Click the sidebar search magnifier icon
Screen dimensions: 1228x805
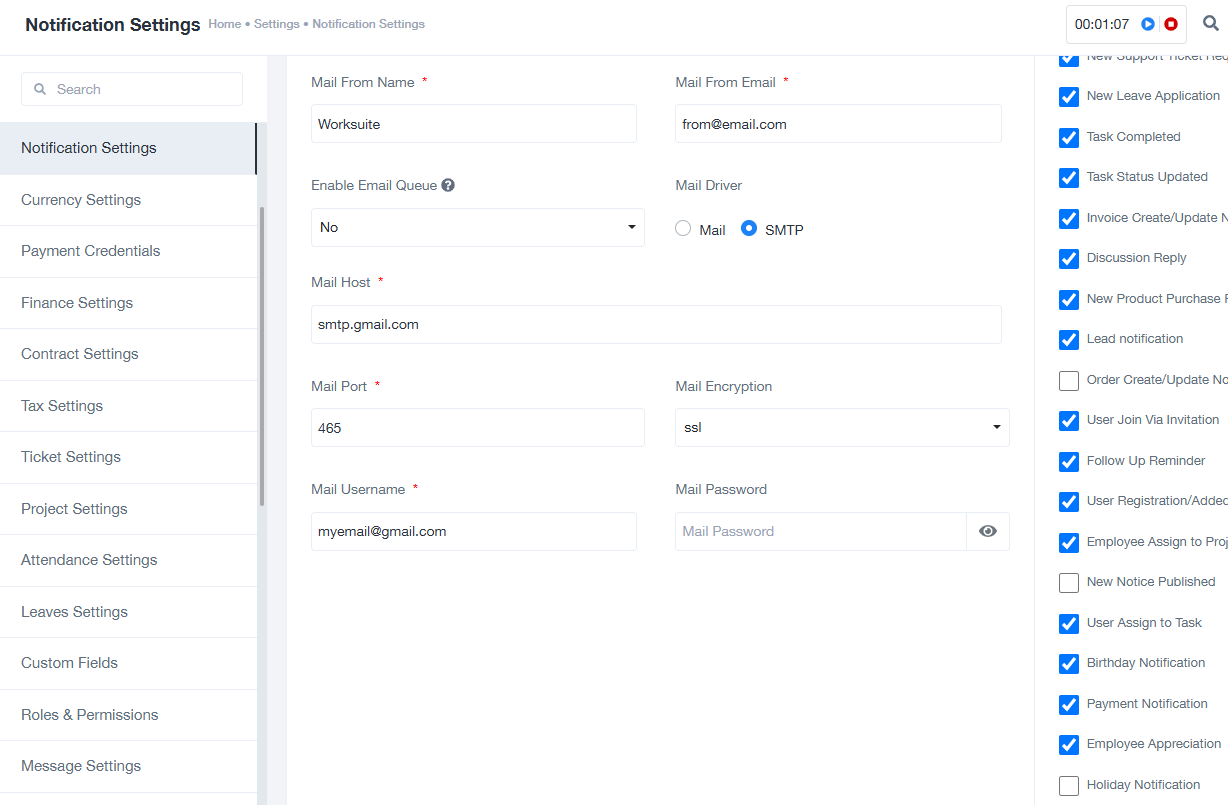tap(40, 89)
